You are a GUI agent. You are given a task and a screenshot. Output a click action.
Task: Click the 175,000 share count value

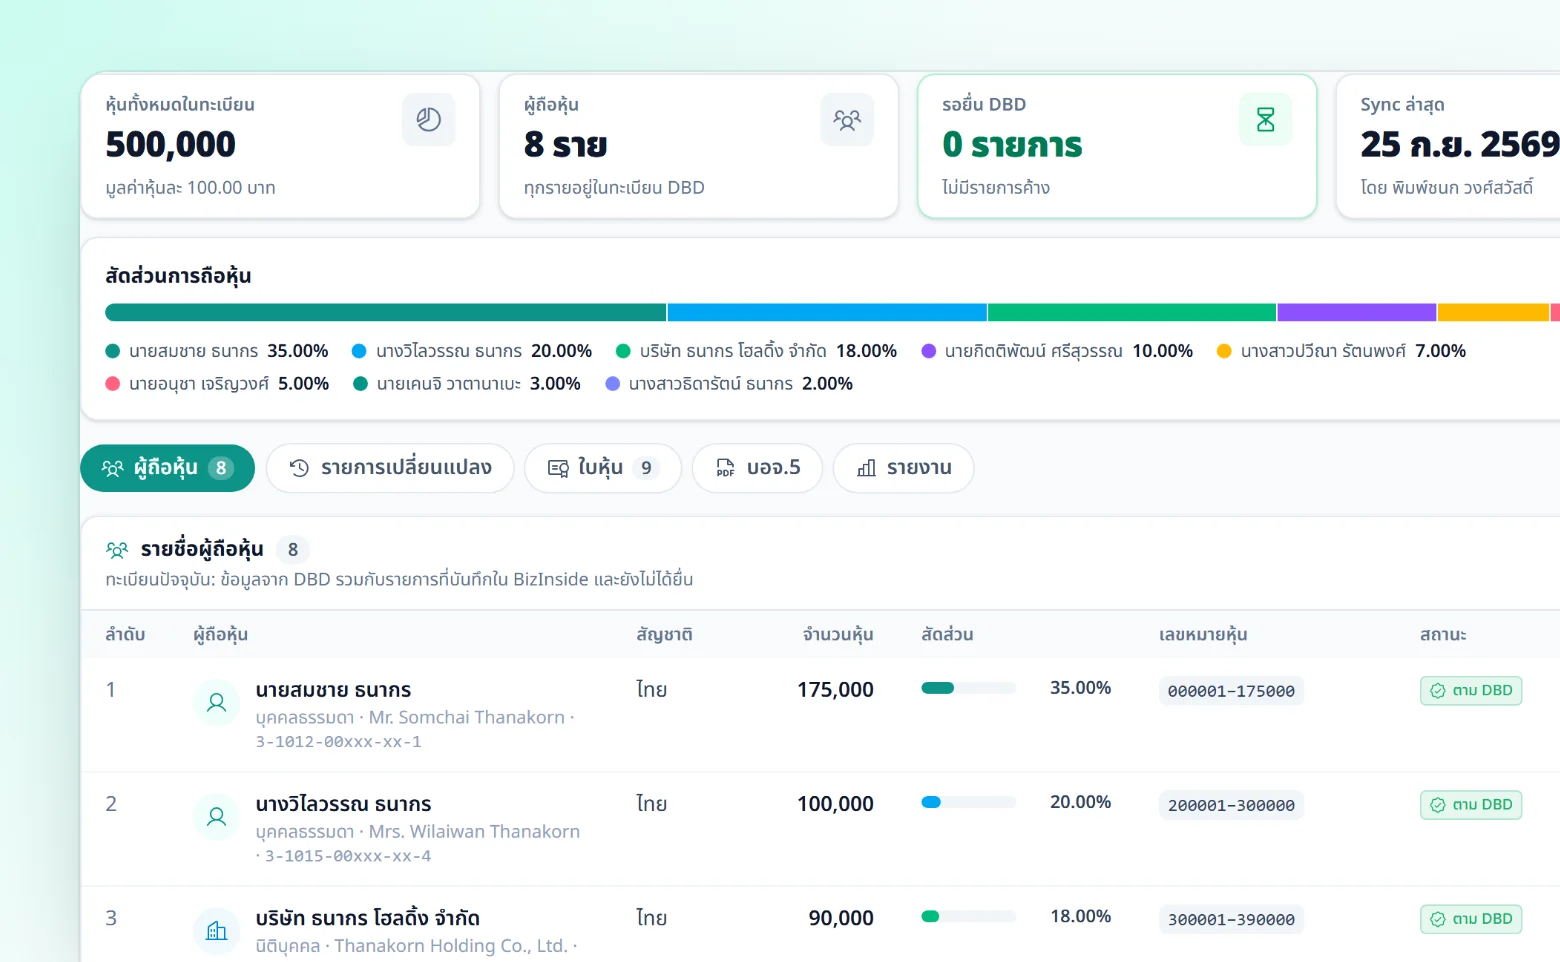point(835,690)
